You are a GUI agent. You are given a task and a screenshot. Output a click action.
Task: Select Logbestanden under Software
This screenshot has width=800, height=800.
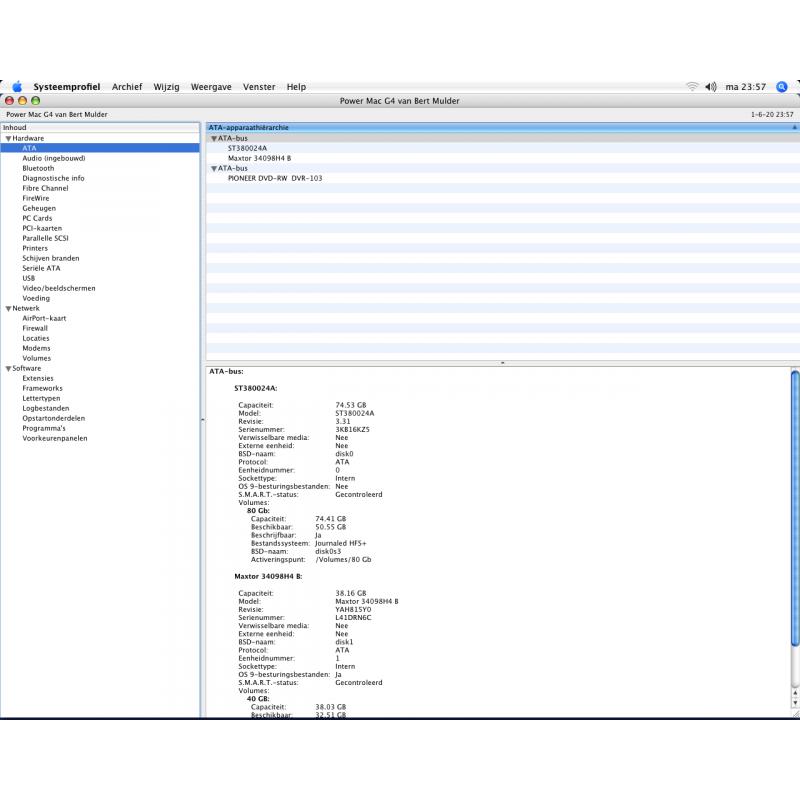(x=46, y=408)
